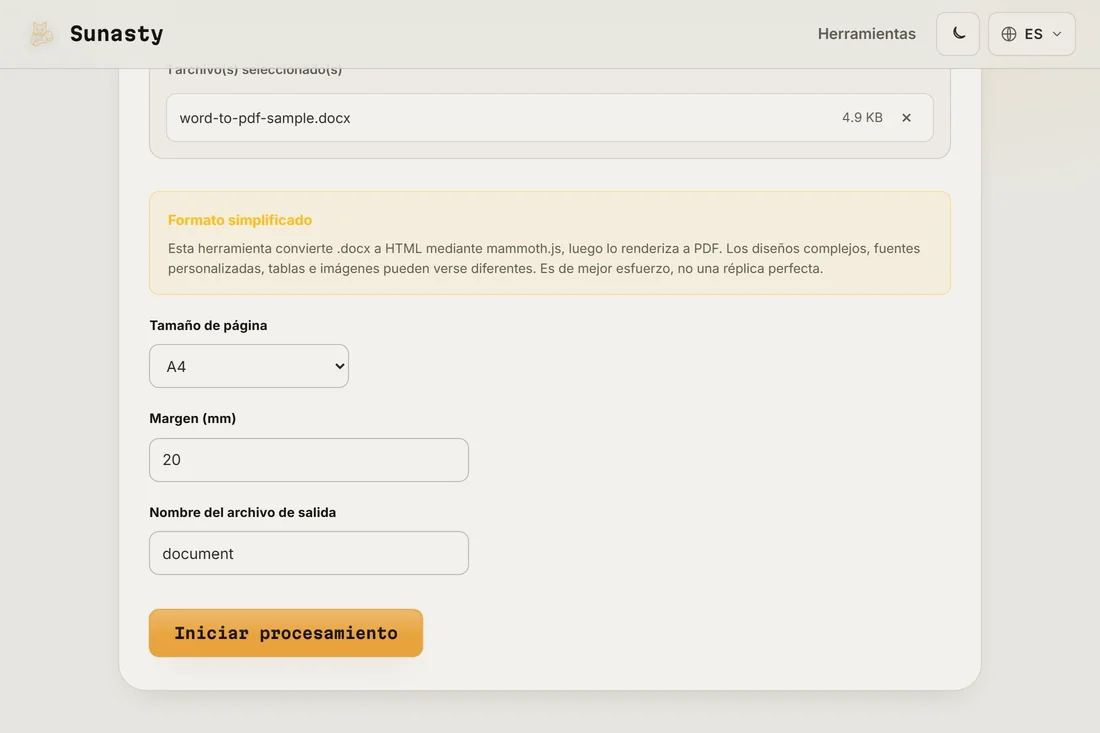Image resolution: width=1100 pixels, height=733 pixels.
Task: Click the word-to-pdf-sample.docx file name
Action: pos(264,118)
